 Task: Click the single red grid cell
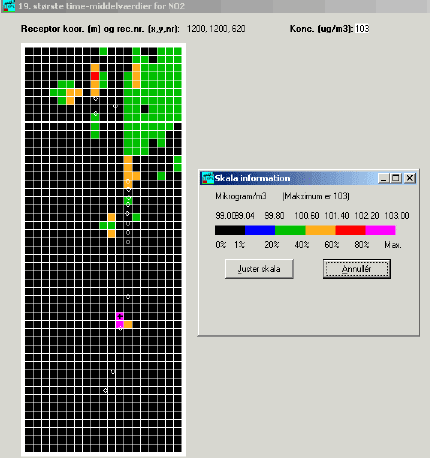point(95,76)
